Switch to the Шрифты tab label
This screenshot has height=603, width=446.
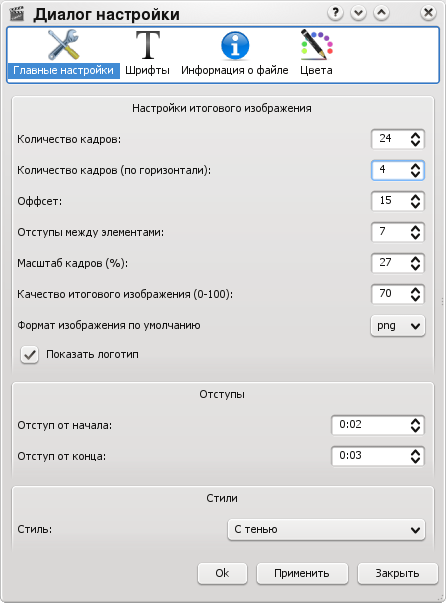coord(147,70)
